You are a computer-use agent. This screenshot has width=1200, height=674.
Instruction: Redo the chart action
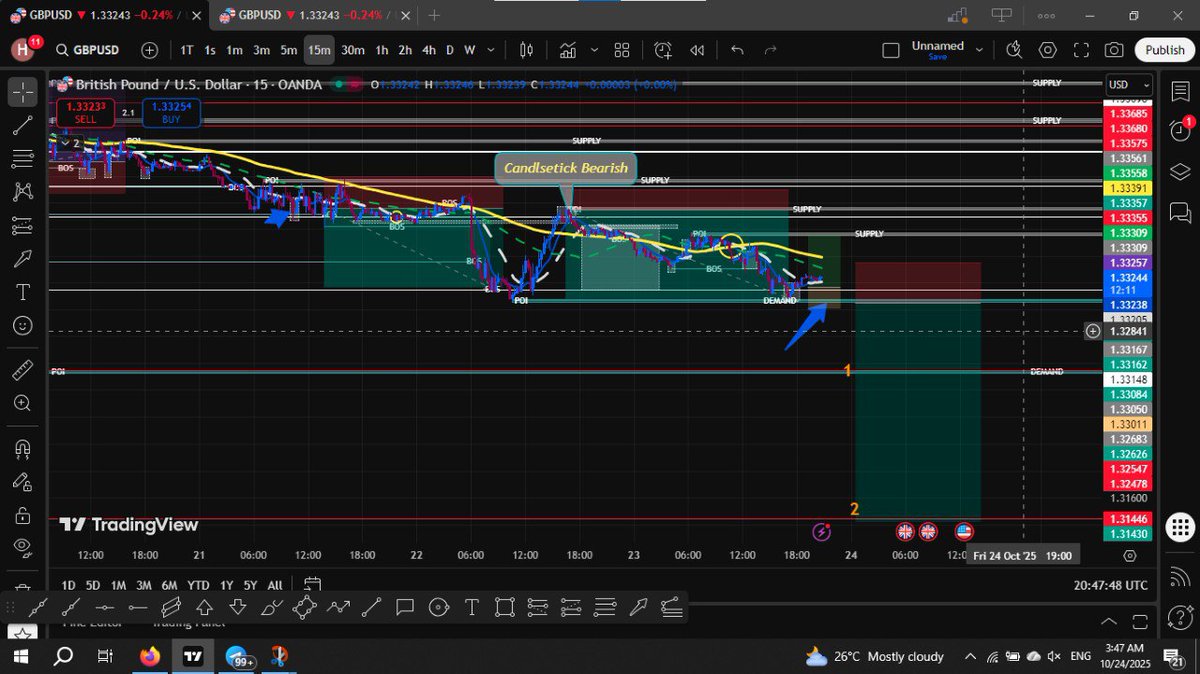tap(770, 50)
